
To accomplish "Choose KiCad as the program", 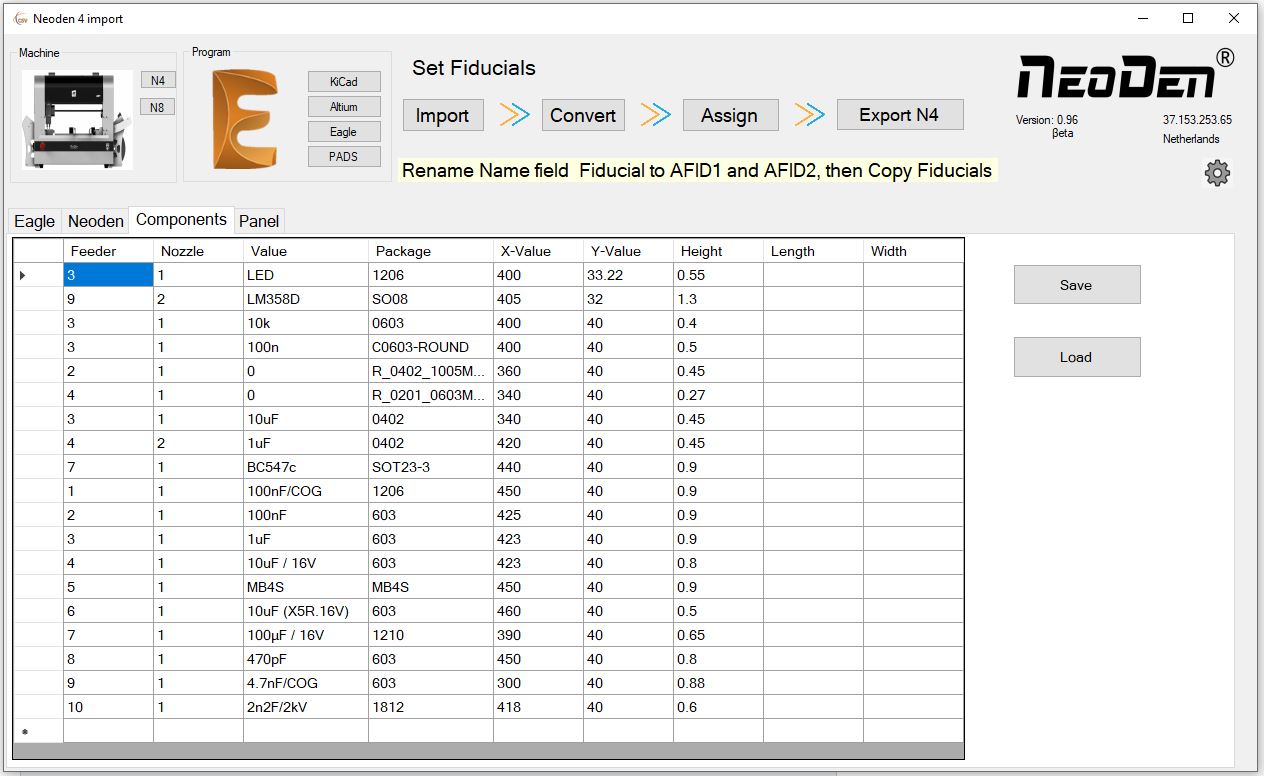I will pos(344,82).
